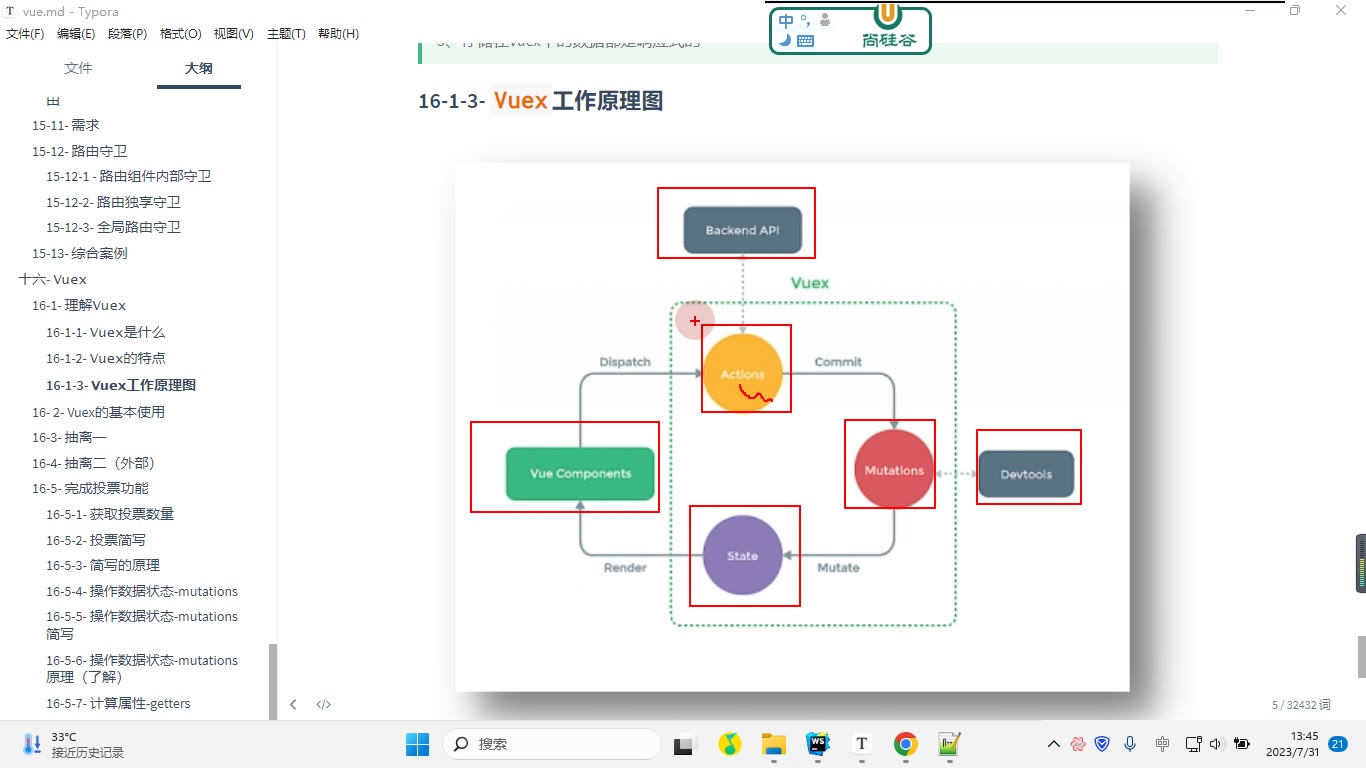
Task: Show hidden tray icons chevron
Action: (x=1053, y=744)
